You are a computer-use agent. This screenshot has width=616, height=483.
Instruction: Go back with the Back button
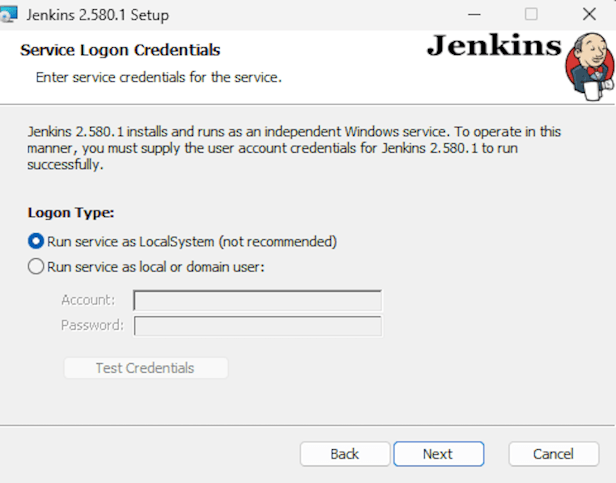[345, 454]
